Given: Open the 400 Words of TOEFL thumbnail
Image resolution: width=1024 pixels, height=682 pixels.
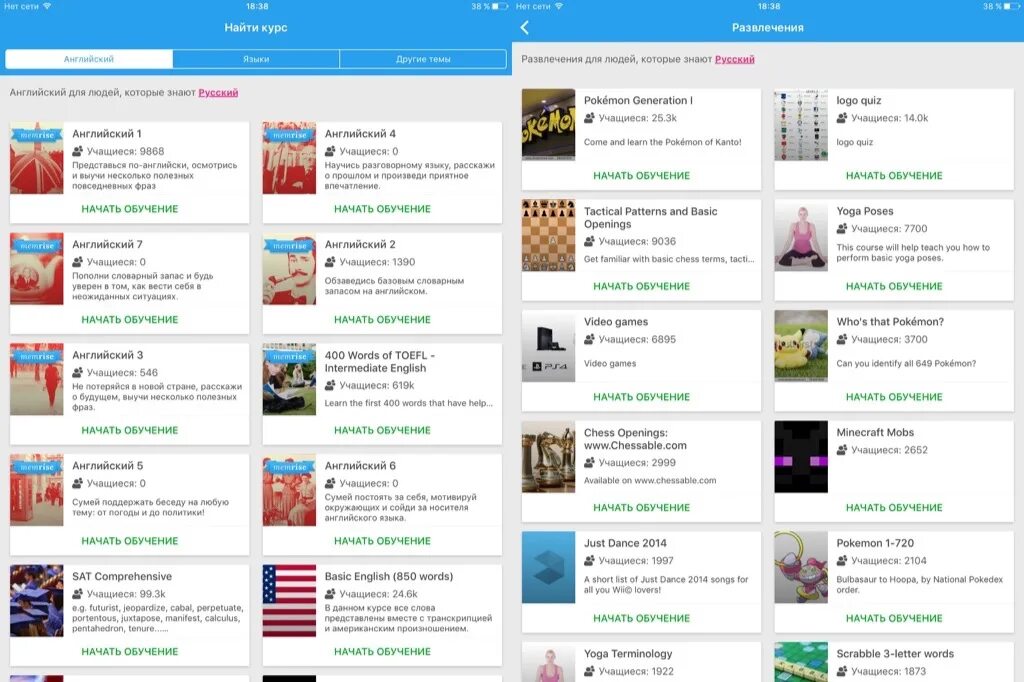Looking at the screenshot, I should coord(289,380).
